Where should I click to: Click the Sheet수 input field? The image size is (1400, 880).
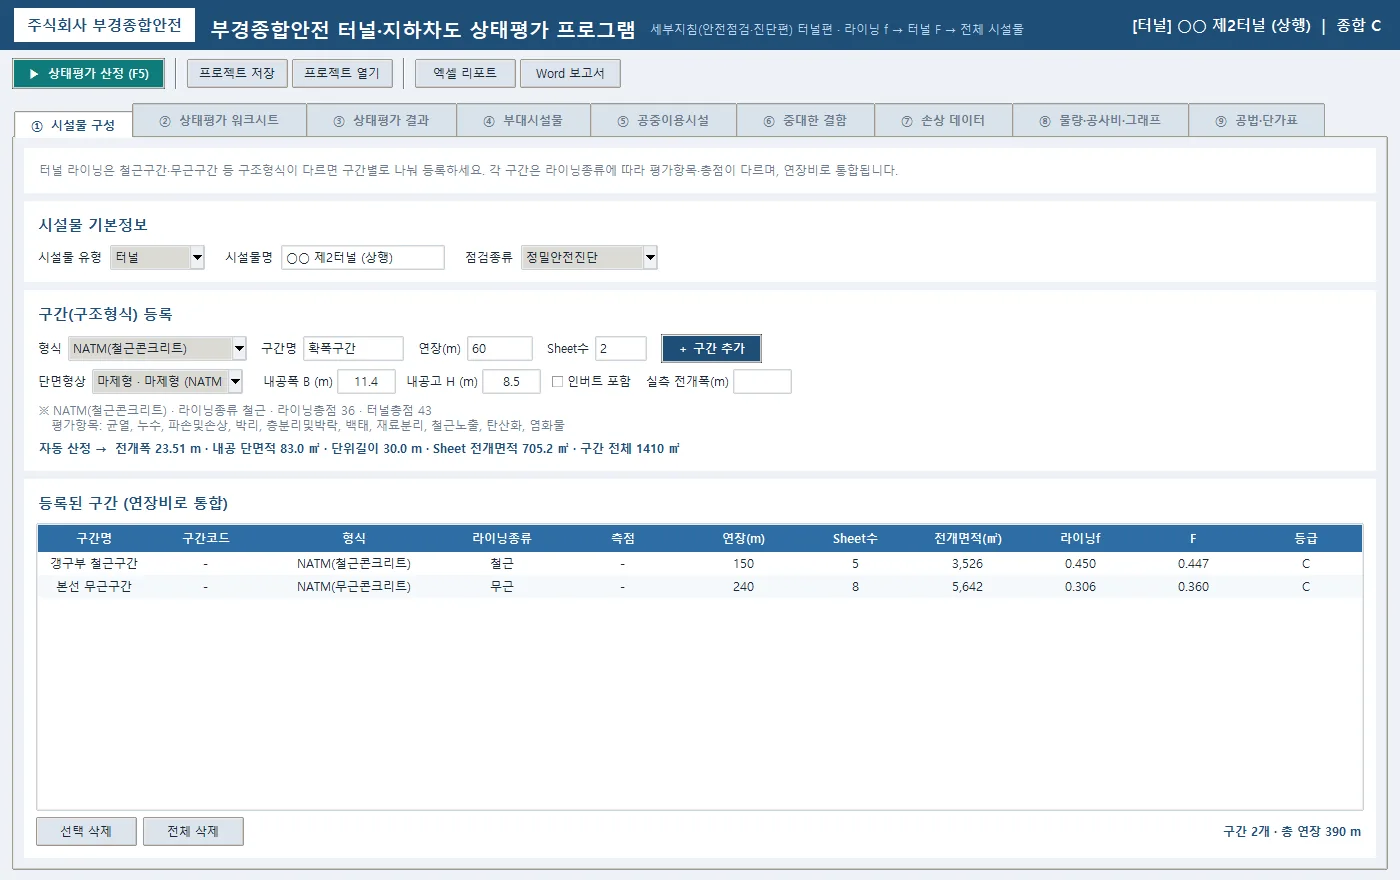pos(621,348)
